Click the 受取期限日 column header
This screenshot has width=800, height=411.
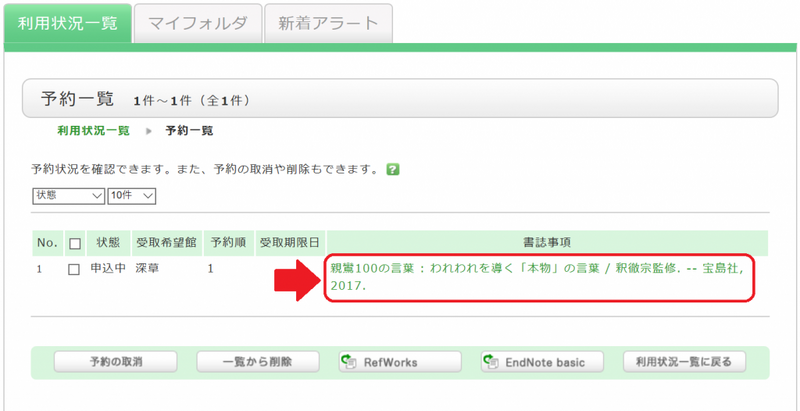(290, 243)
